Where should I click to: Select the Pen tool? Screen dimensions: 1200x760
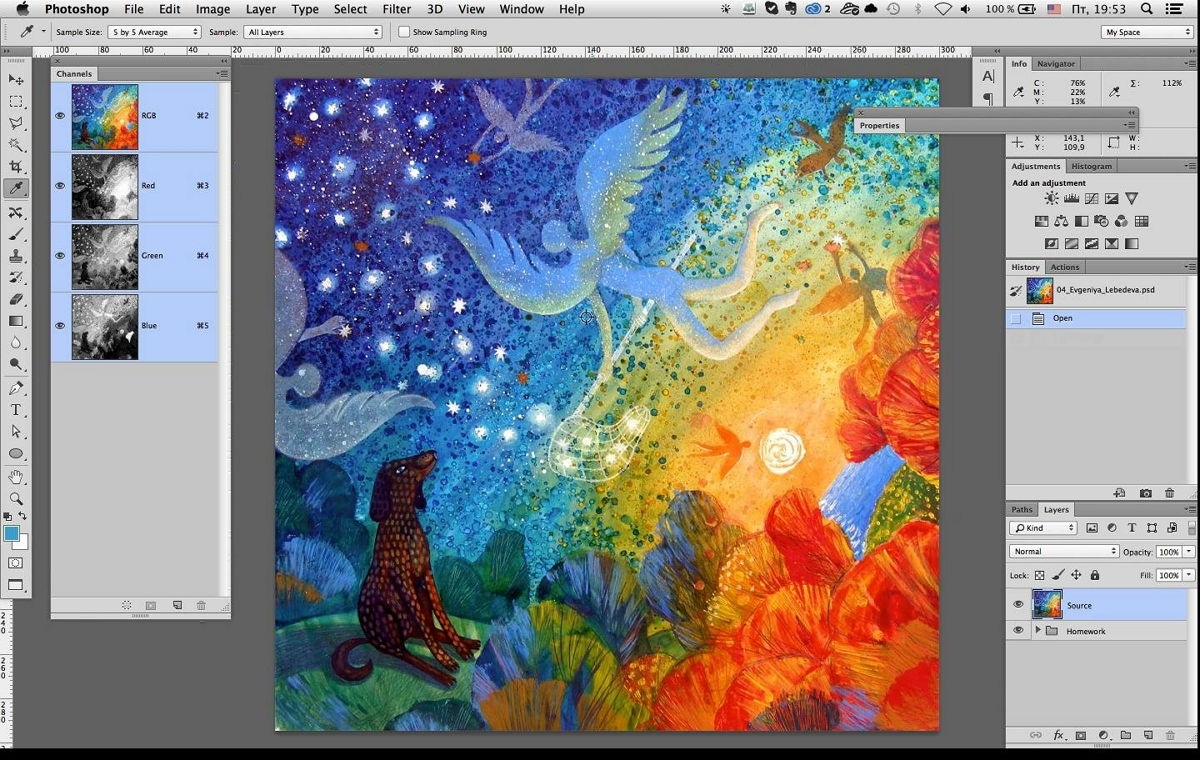pos(16,388)
